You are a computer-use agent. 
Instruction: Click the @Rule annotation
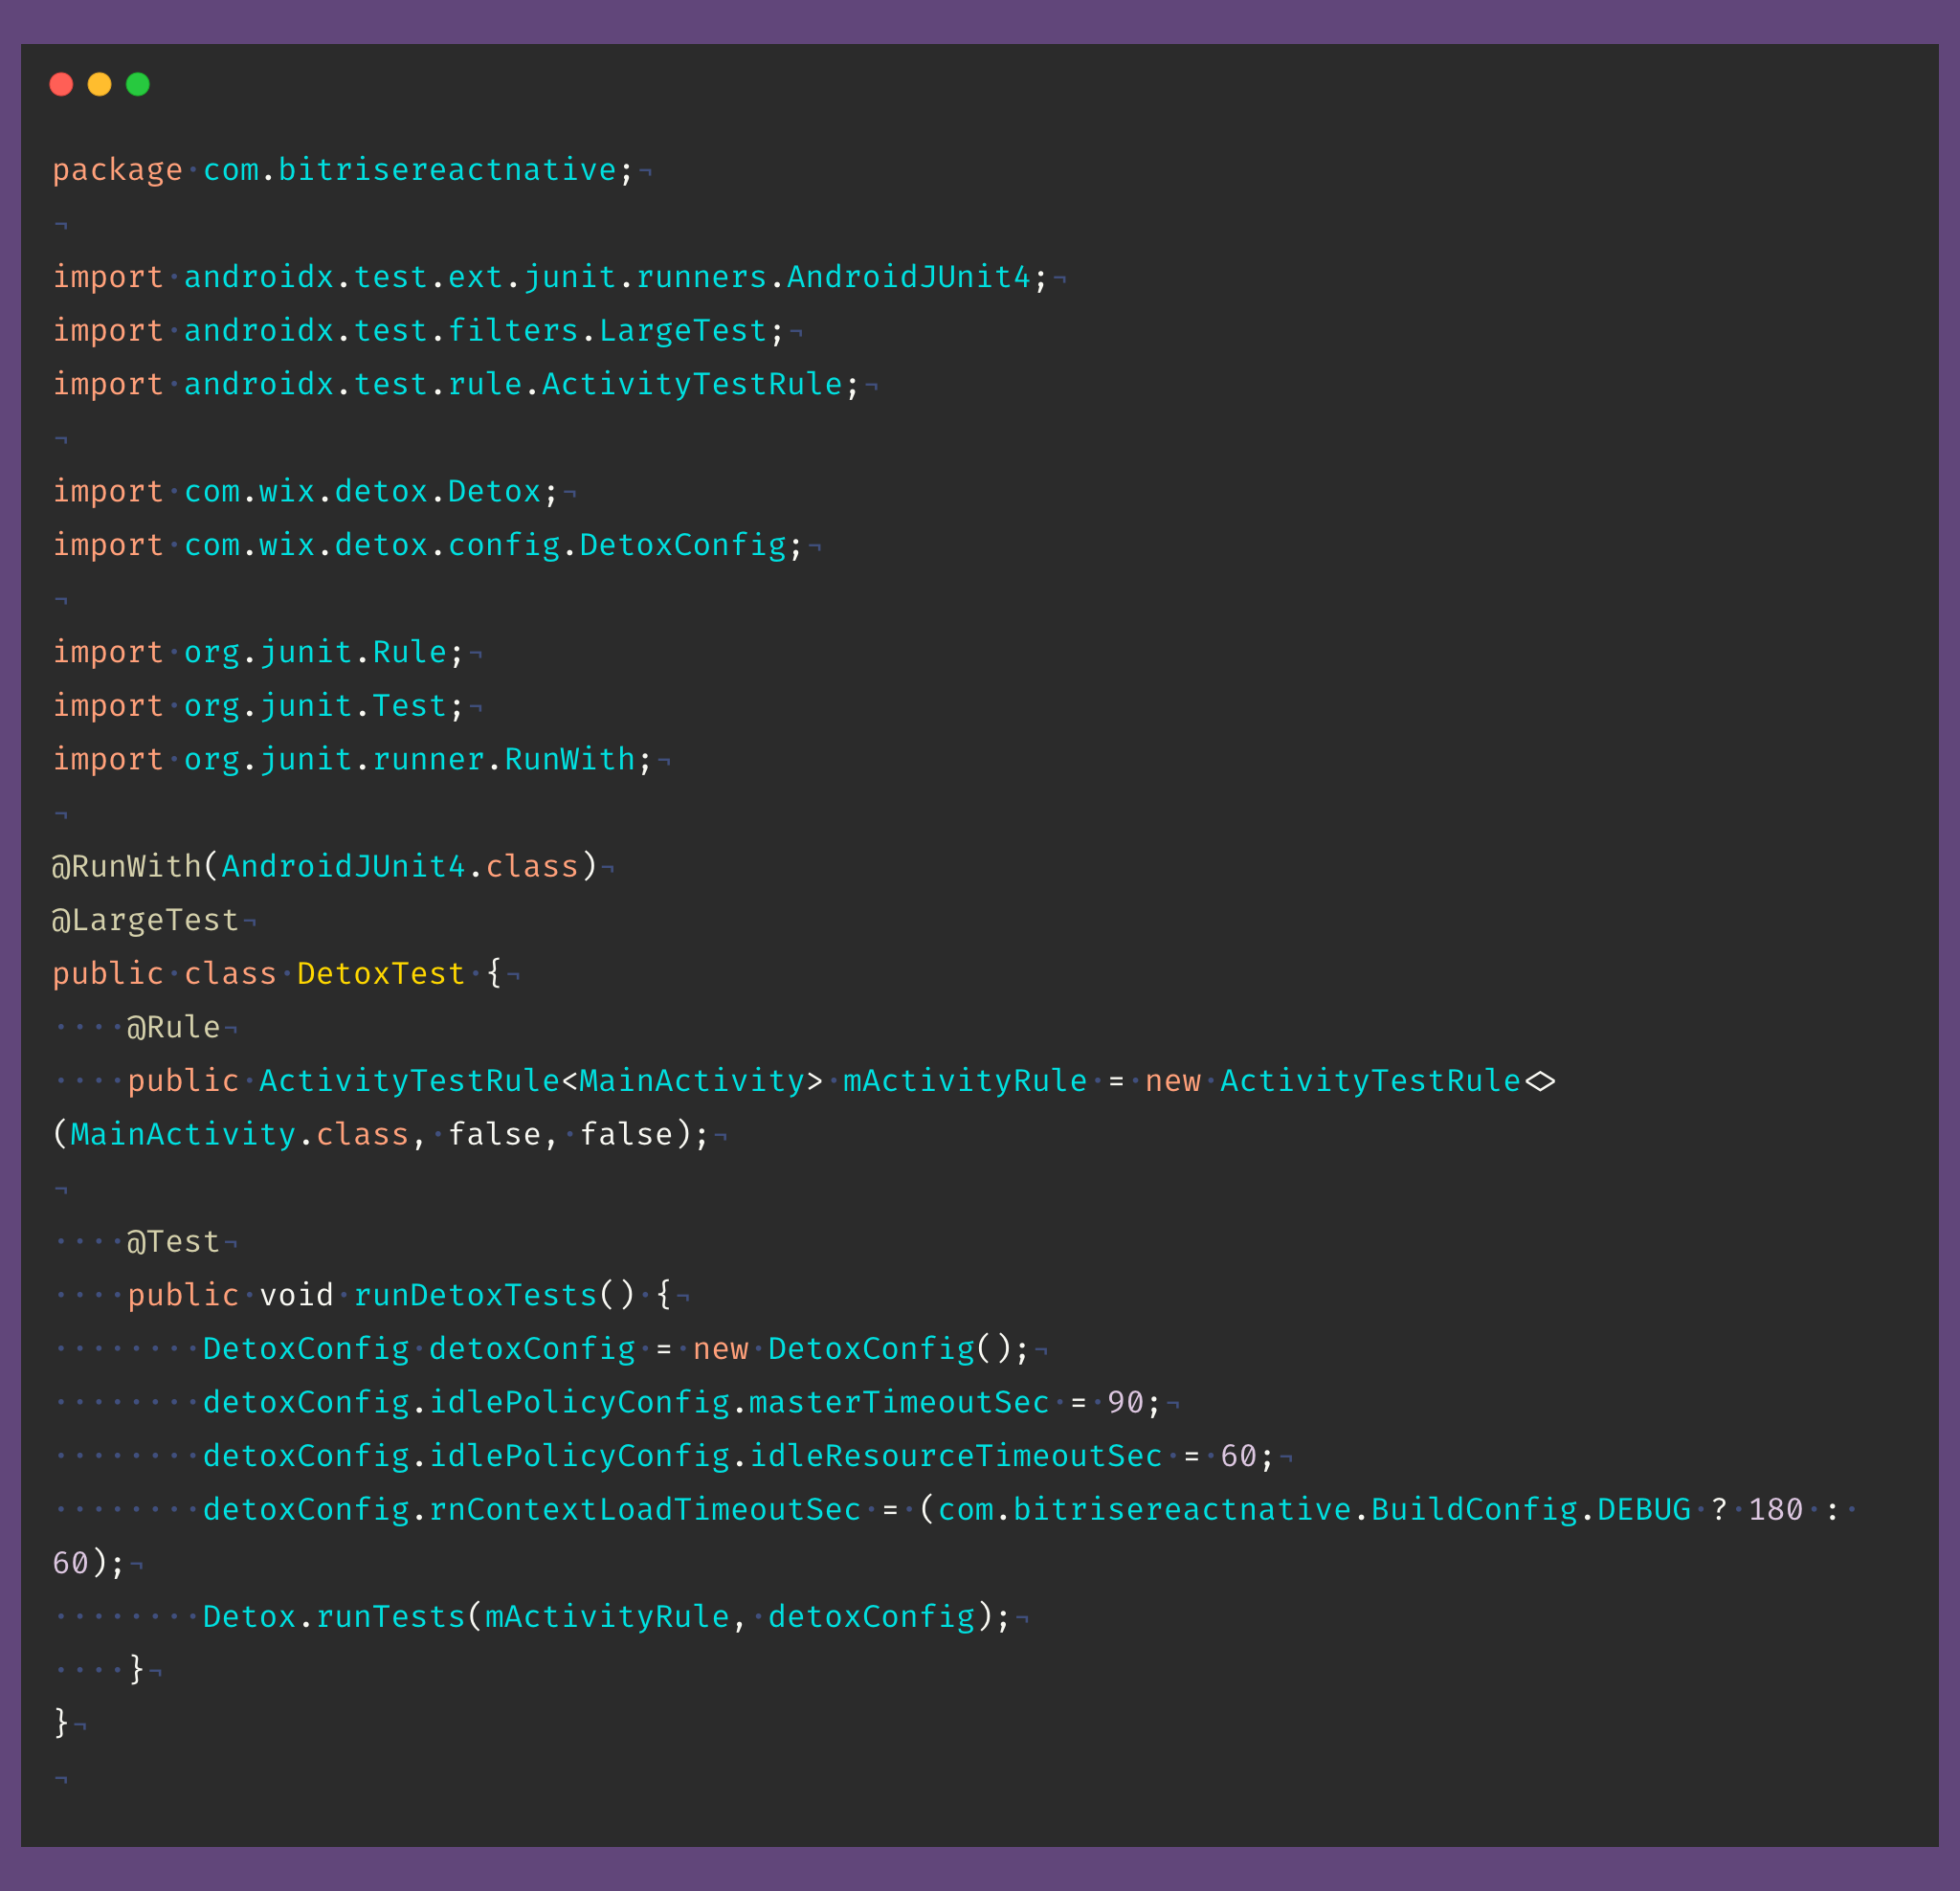[173, 1027]
